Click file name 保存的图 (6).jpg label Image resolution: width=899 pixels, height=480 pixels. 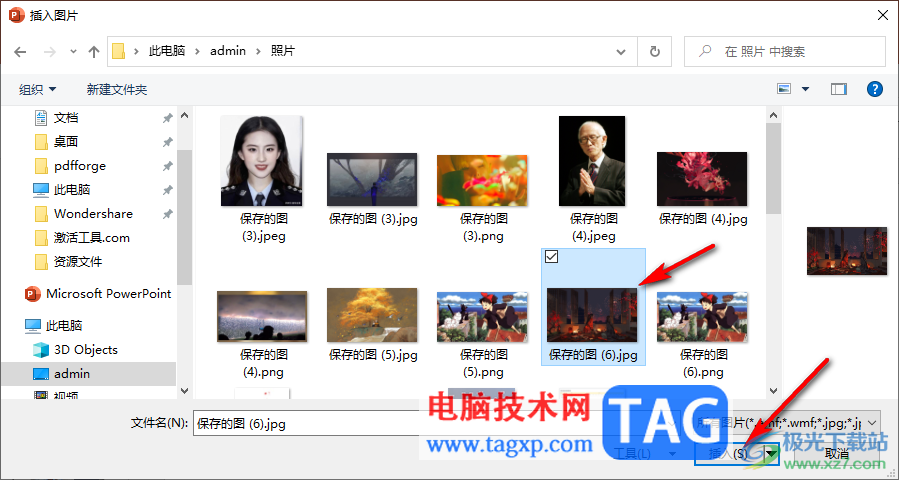pyautogui.click(x=593, y=355)
